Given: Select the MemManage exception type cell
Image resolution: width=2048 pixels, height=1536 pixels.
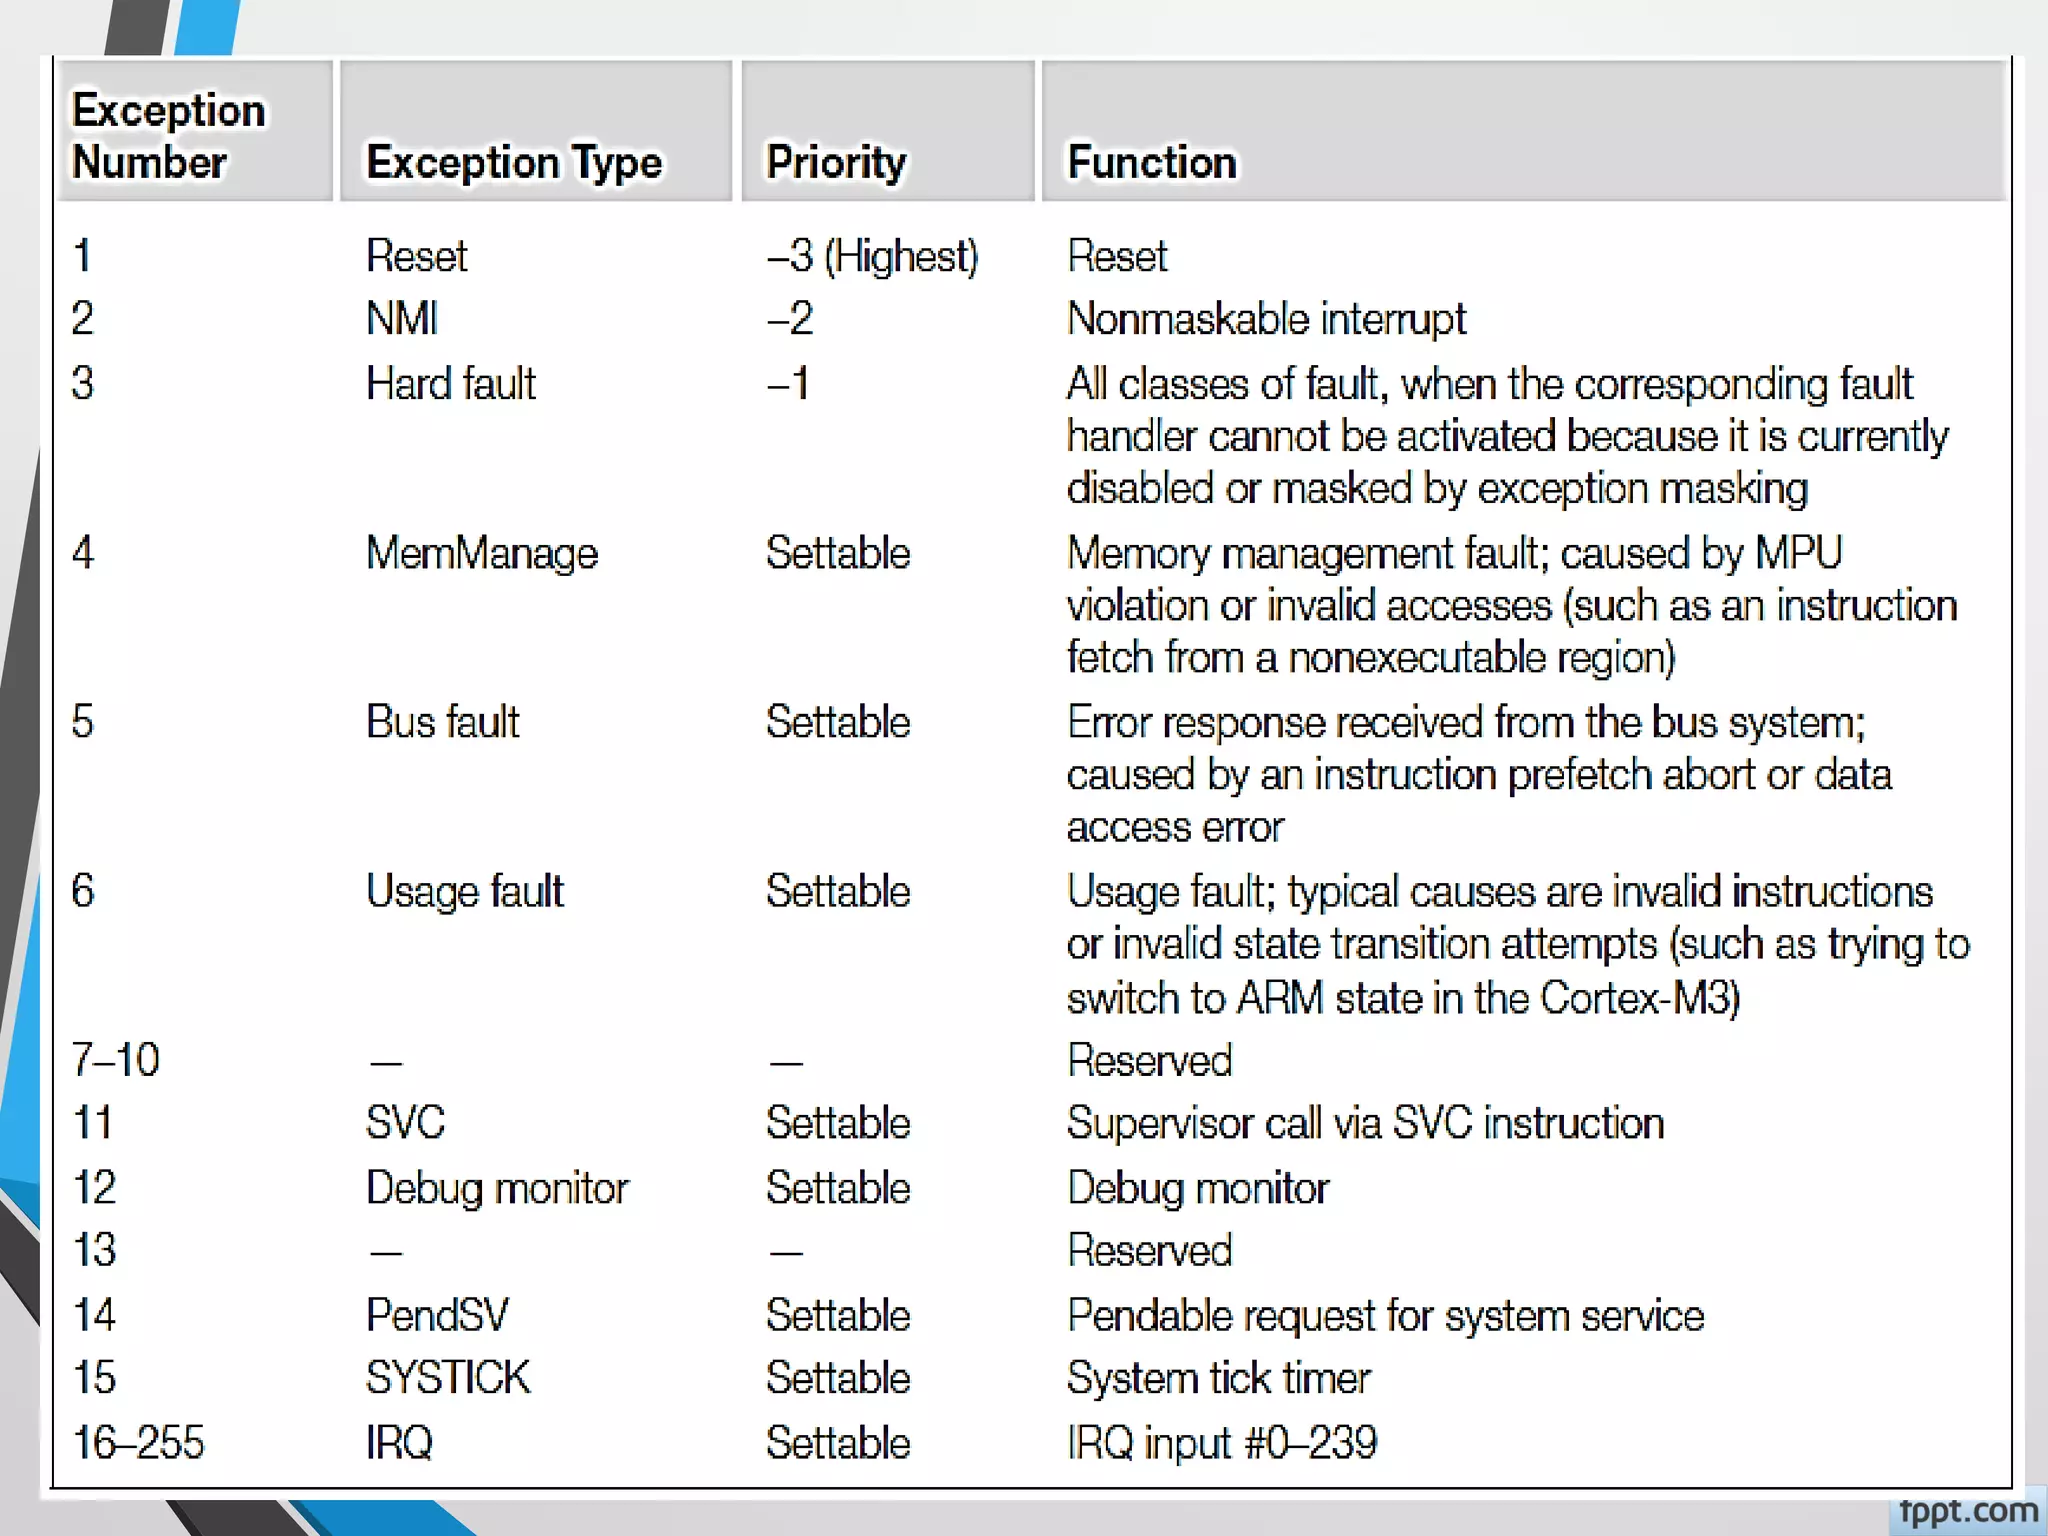Looking at the screenshot, I should 482,553.
